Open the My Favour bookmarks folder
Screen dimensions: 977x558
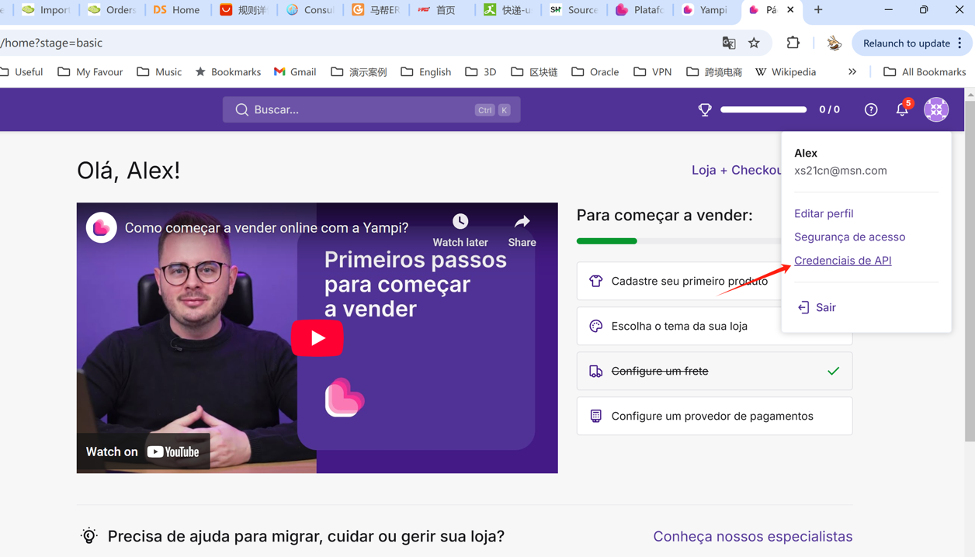tap(90, 72)
